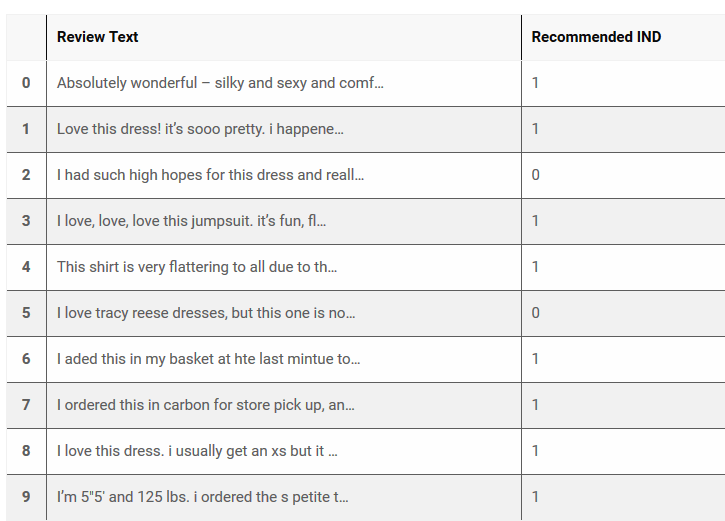The width and height of the screenshot is (725, 521).
Task: Click Recommended IND value 0 in row 5
Action: point(536,313)
